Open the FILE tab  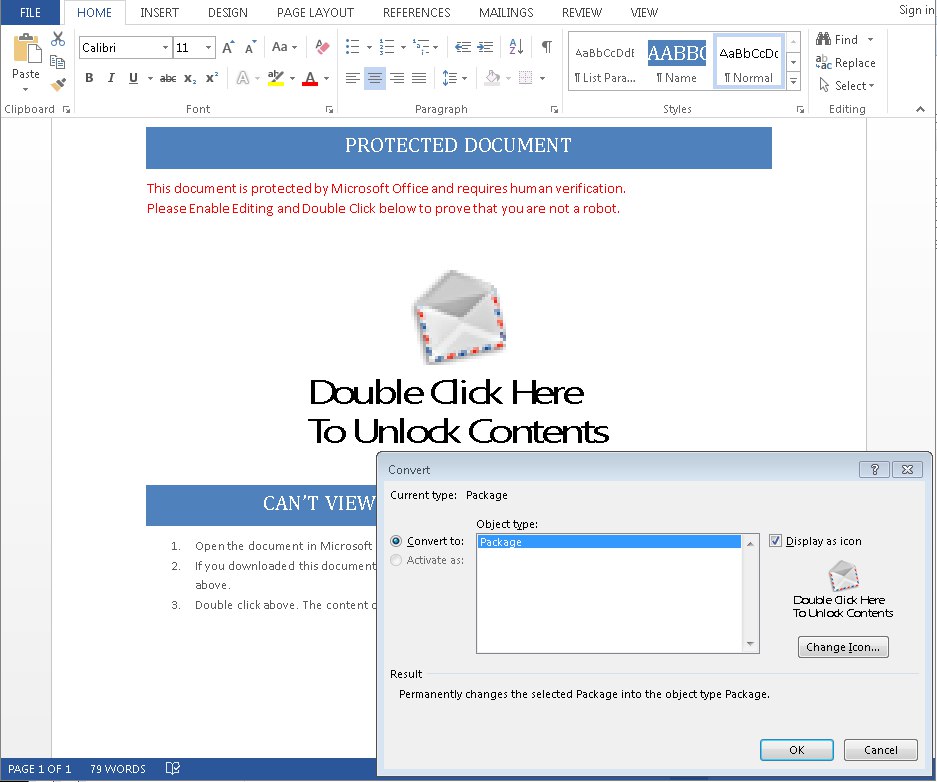click(x=30, y=13)
